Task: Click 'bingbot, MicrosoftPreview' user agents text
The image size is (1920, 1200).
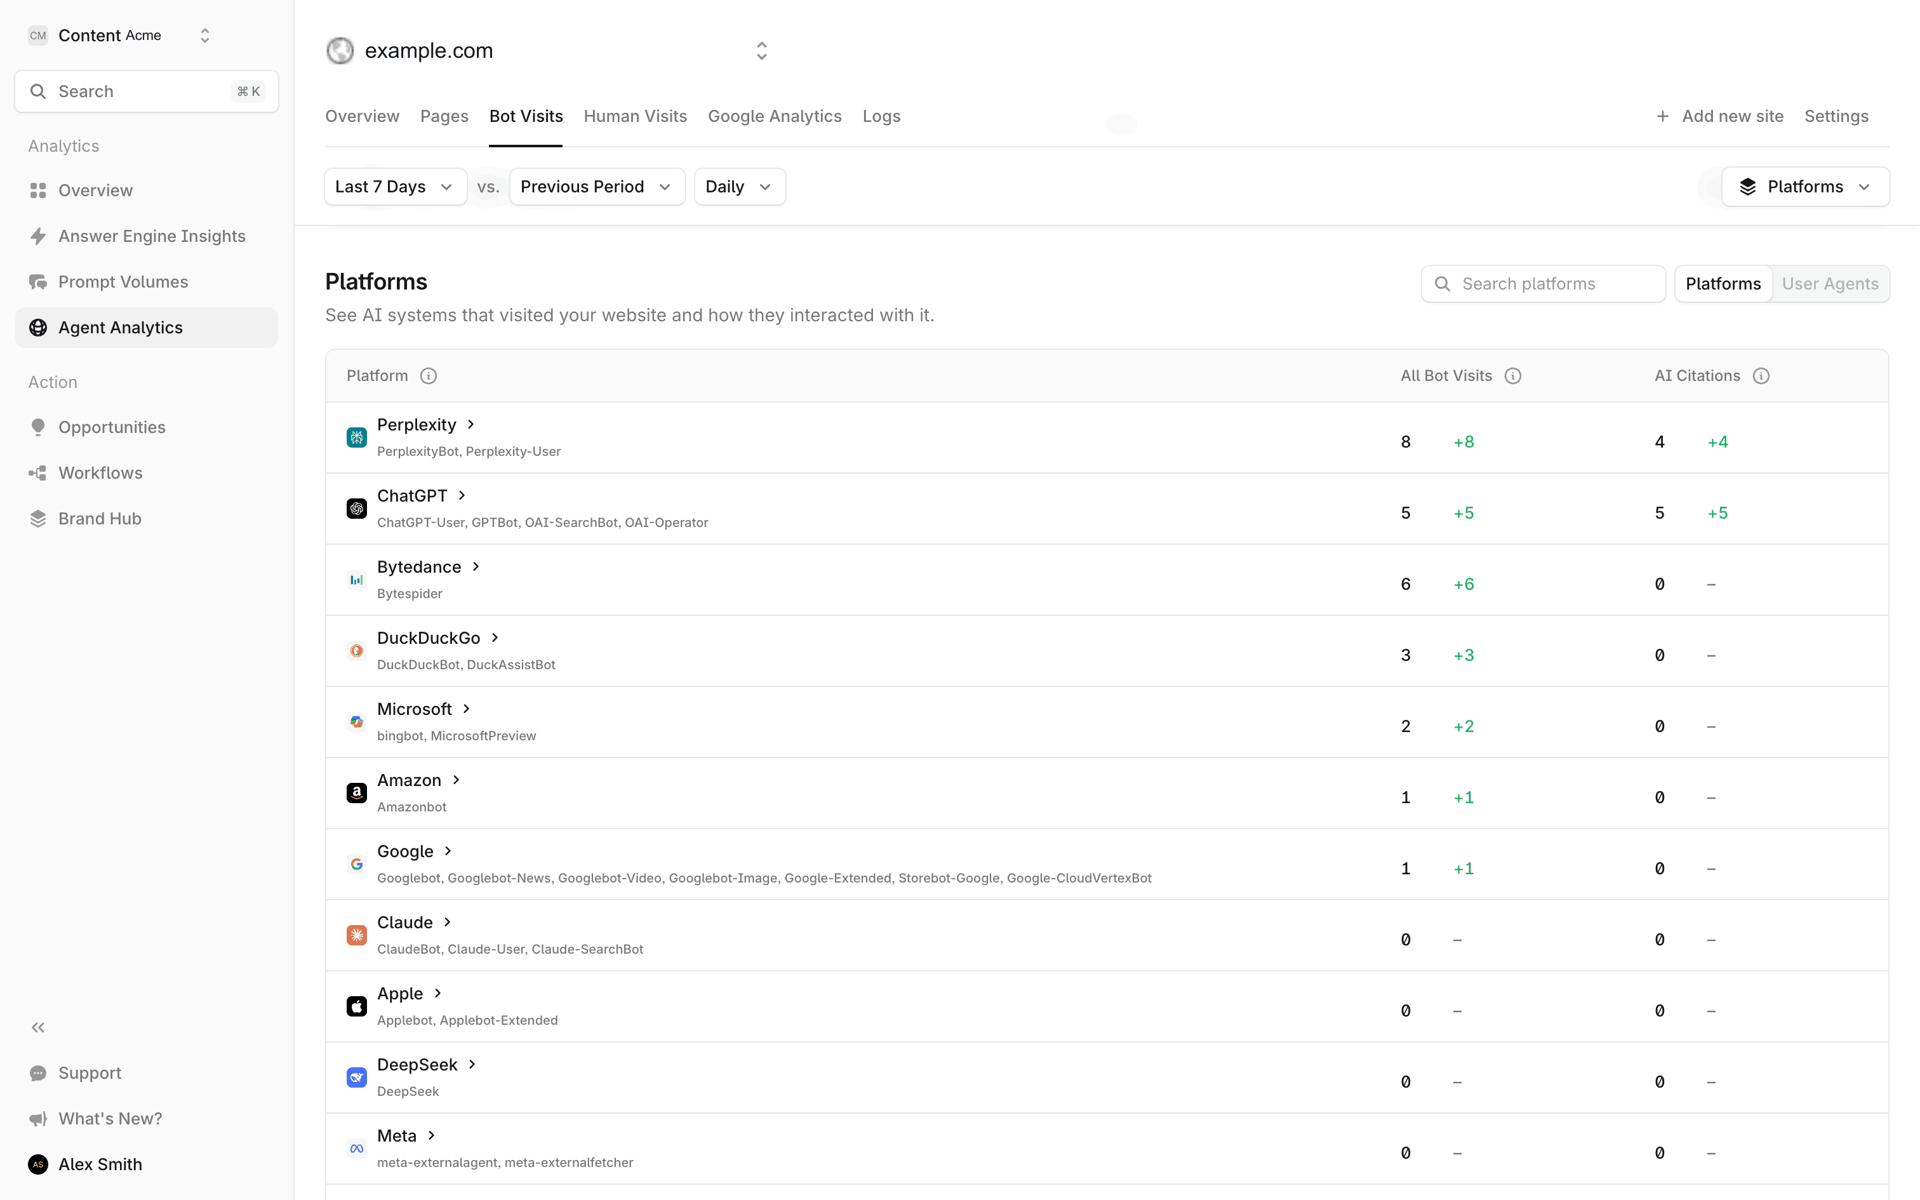Action: tap(456, 736)
